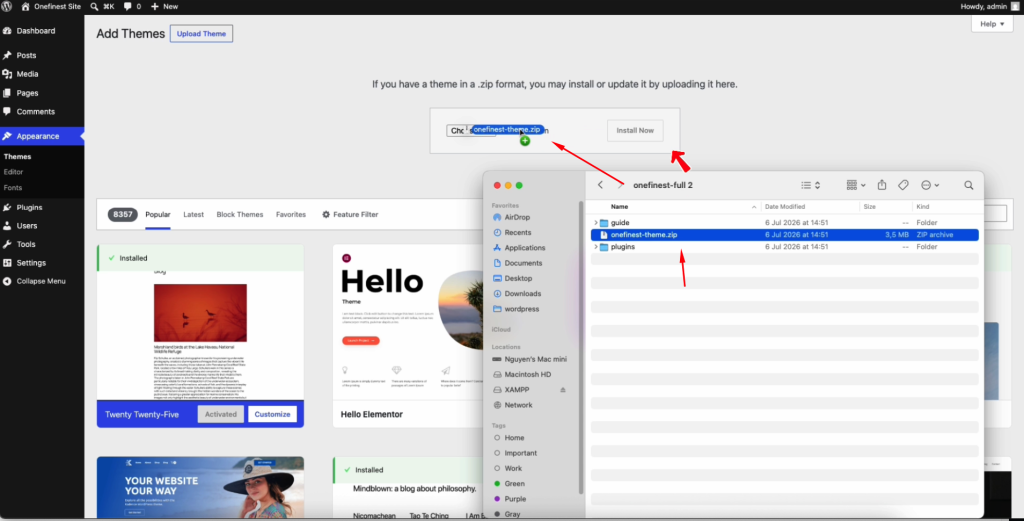Change Finder list view mode

tap(810, 185)
